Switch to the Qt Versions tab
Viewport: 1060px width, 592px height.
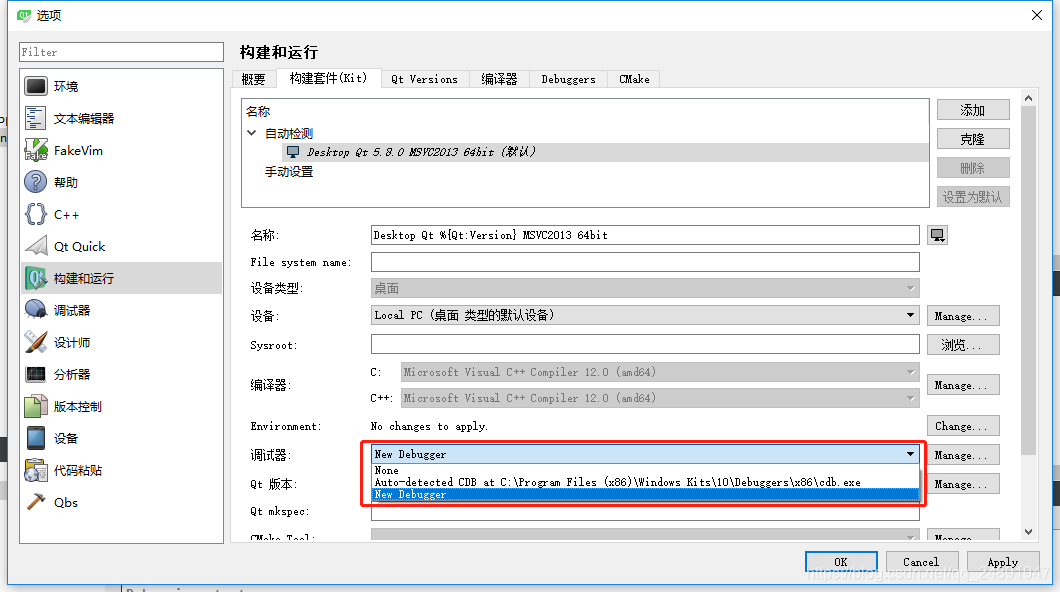(x=425, y=79)
